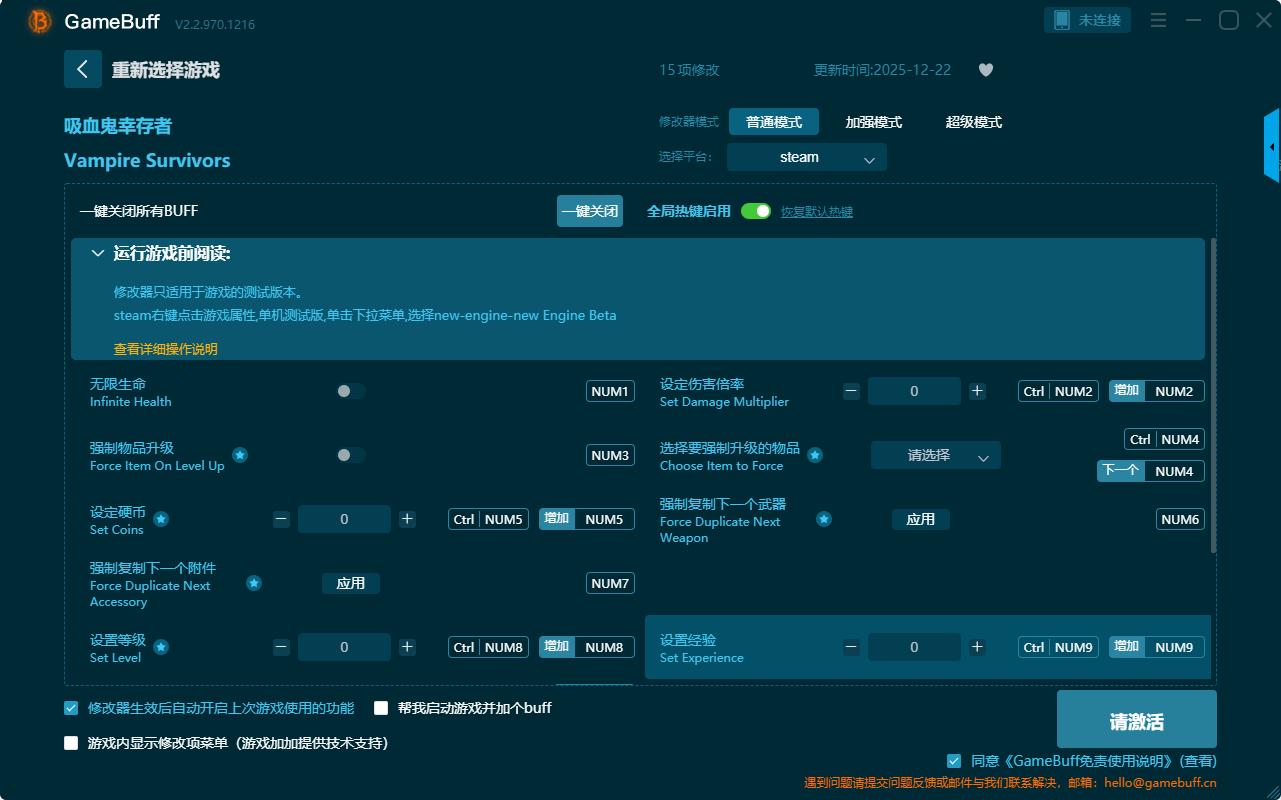Switch to 超级模式 mode tab
This screenshot has height=800, width=1281.
point(973,122)
